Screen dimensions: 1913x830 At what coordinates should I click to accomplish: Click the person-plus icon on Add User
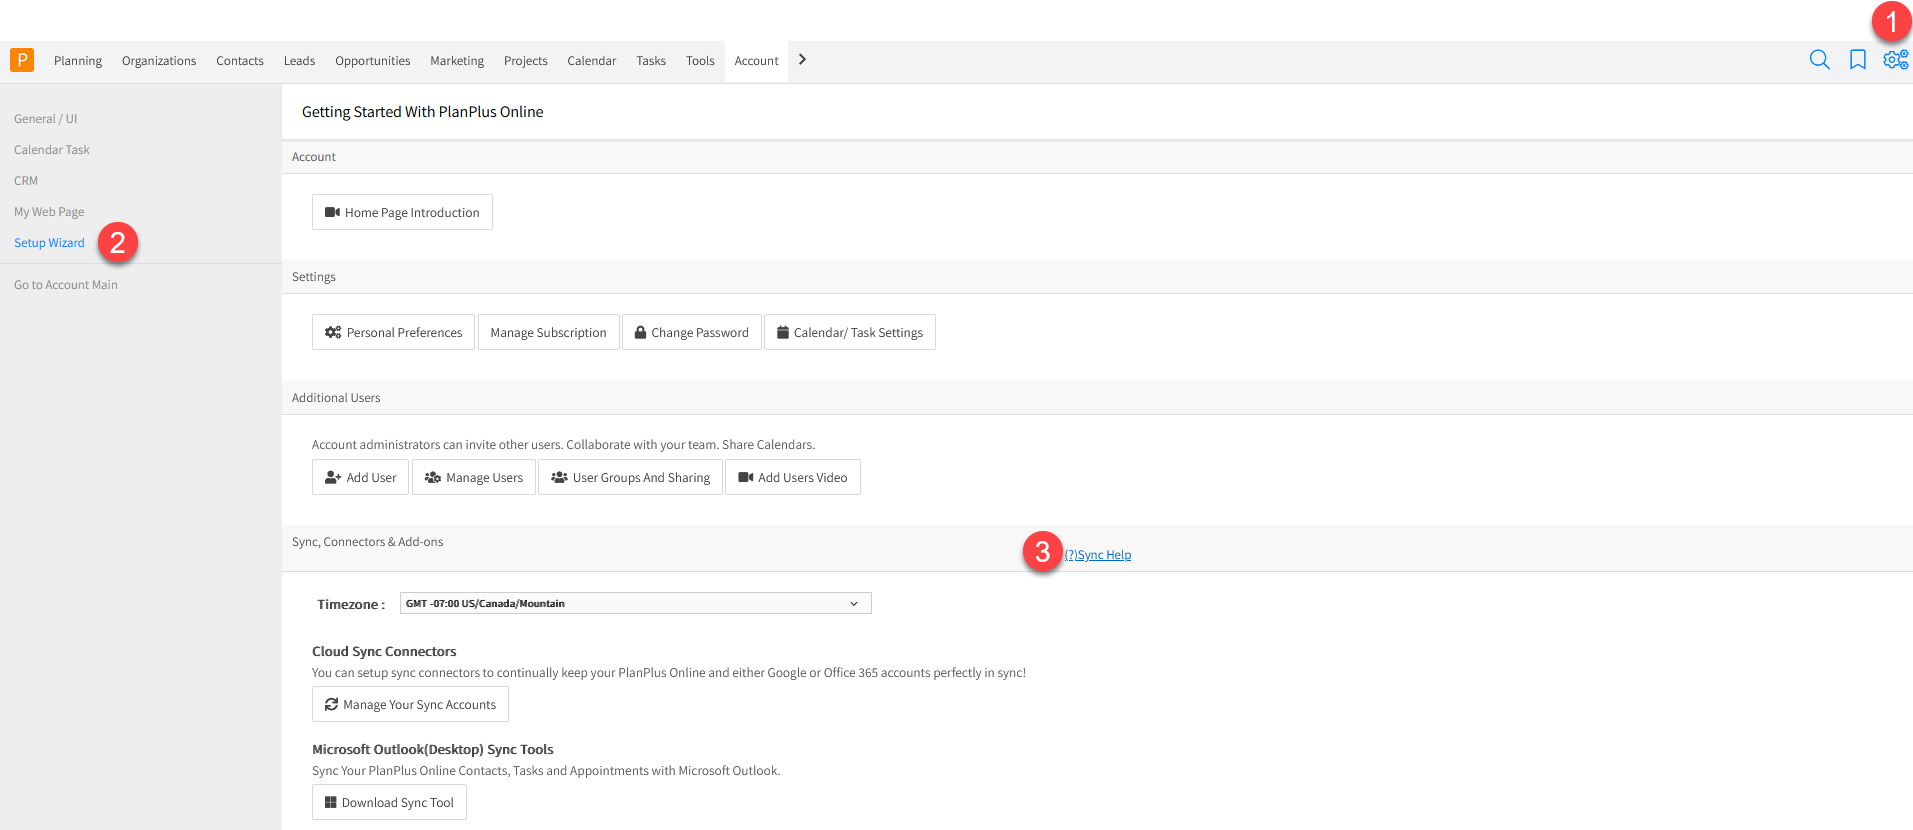333,477
